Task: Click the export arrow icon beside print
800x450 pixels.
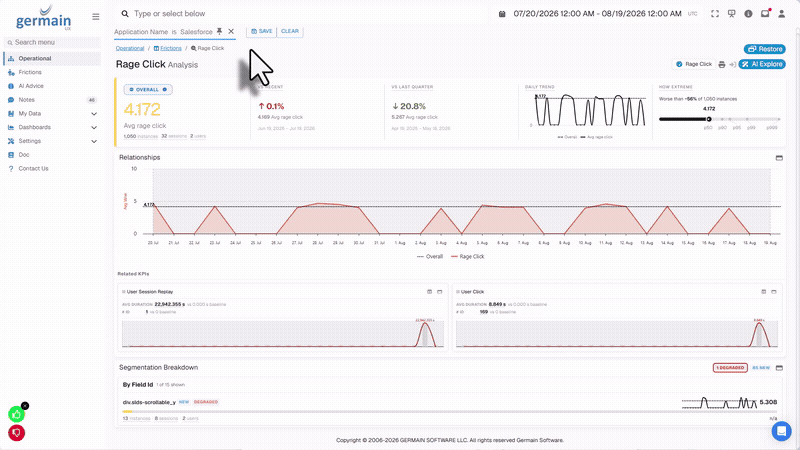Action: (x=732, y=64)
